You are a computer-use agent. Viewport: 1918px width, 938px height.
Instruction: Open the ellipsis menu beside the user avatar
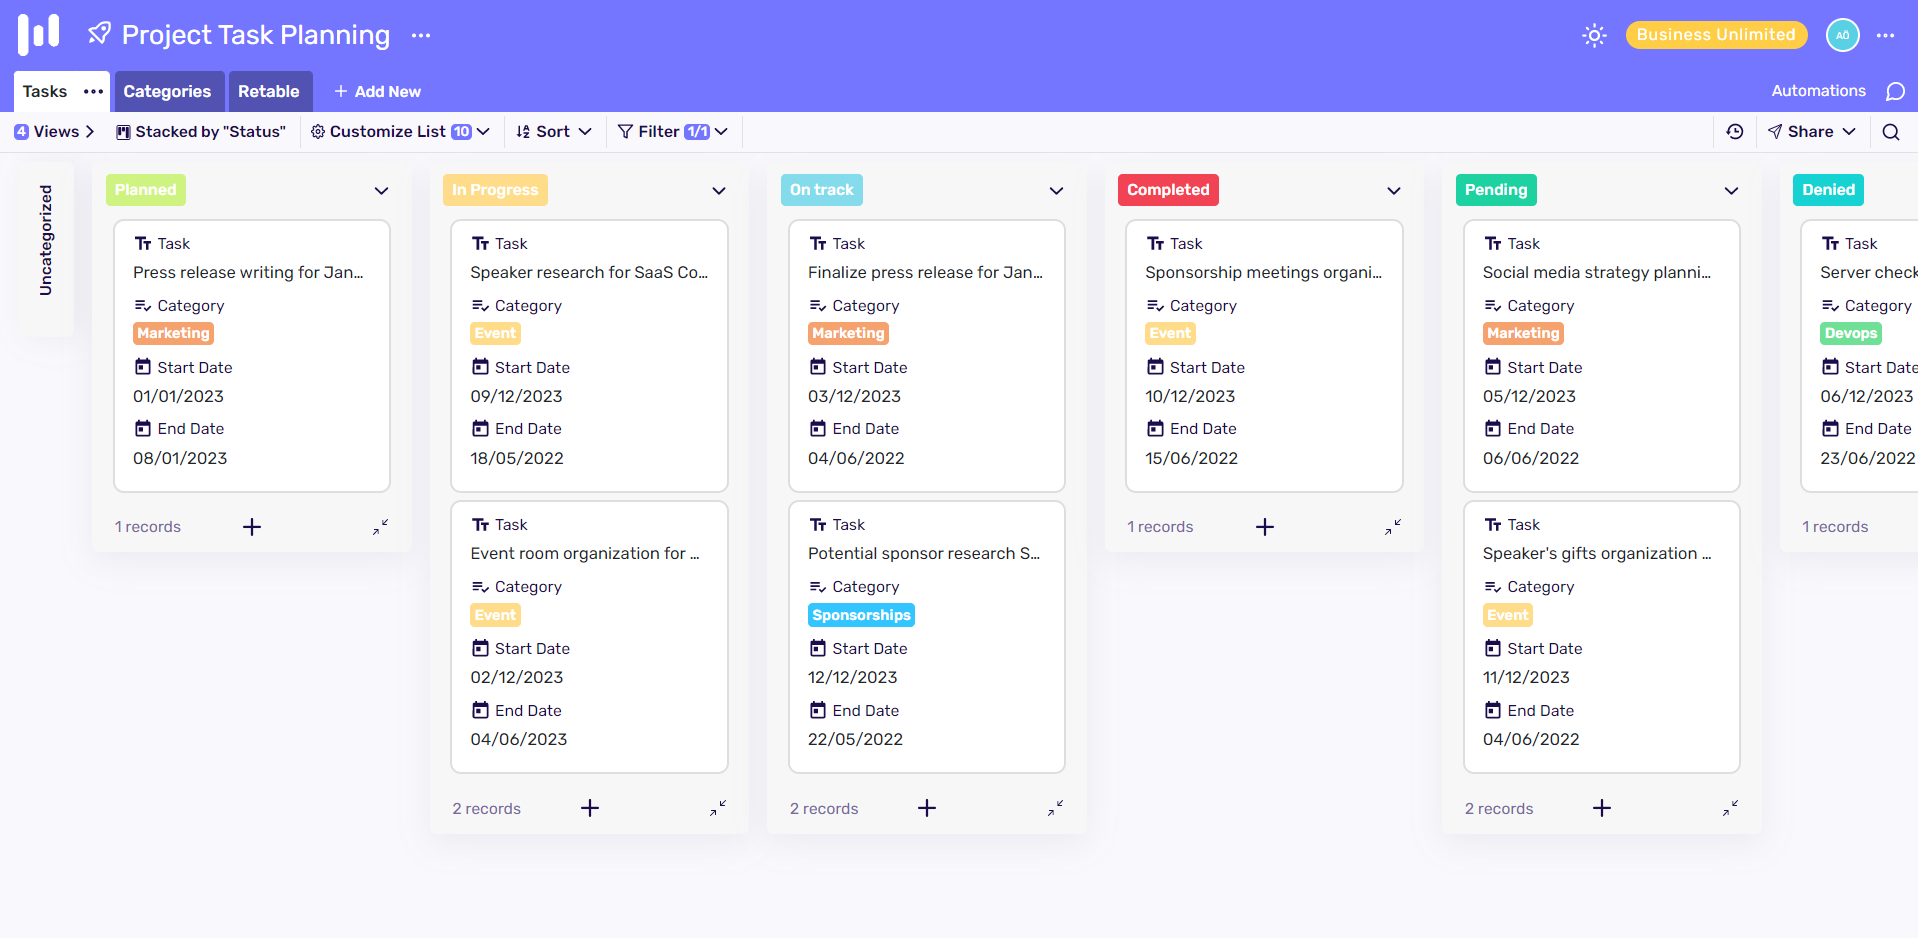point(1885,35)
